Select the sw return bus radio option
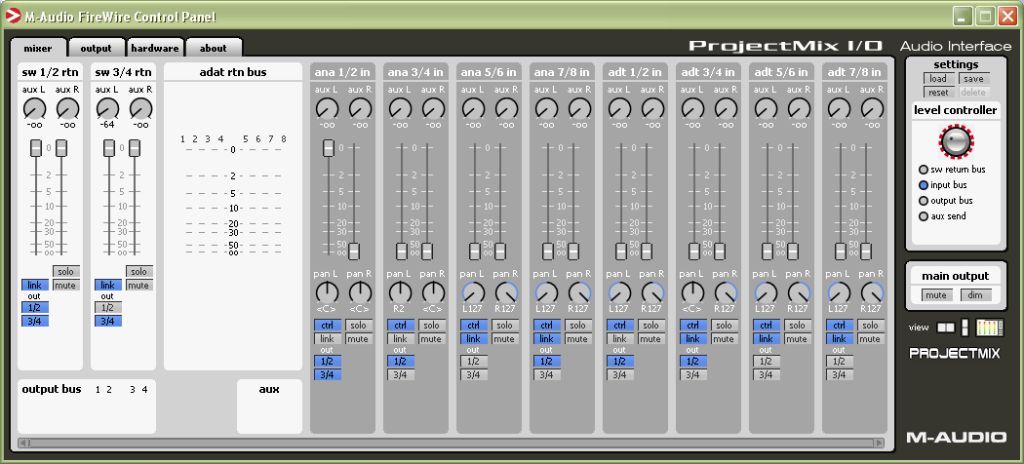This screenshot has width=1024, height=464. click(x=923, y=169)
